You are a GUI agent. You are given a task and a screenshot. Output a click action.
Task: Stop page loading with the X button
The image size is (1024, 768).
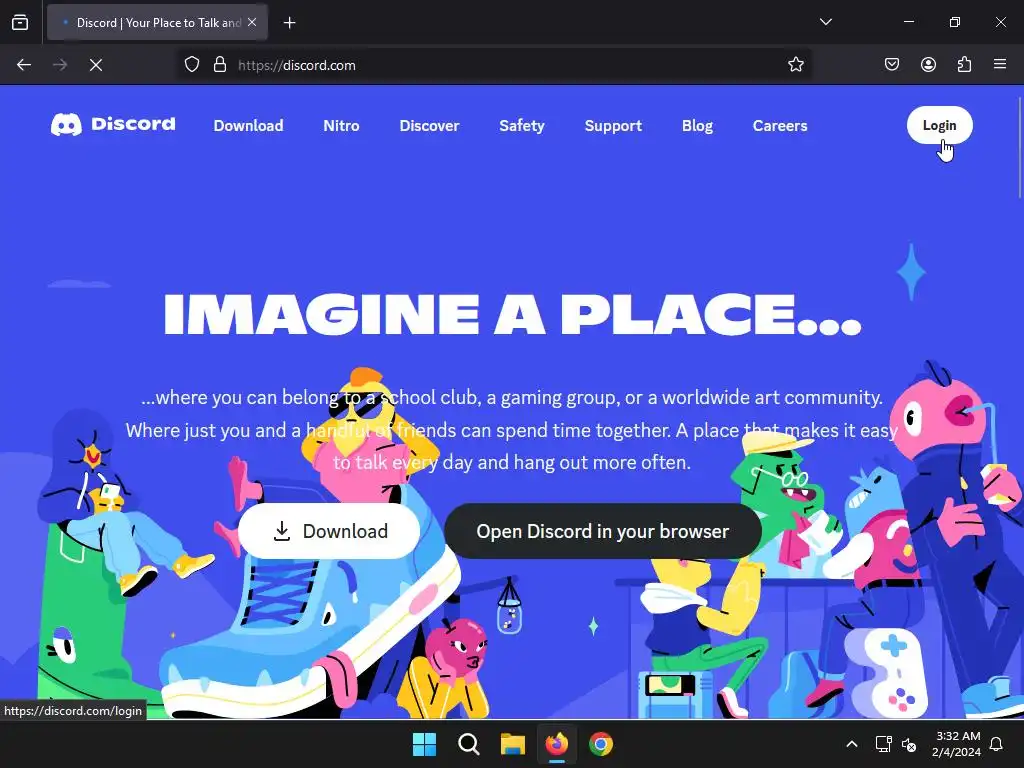96,65
